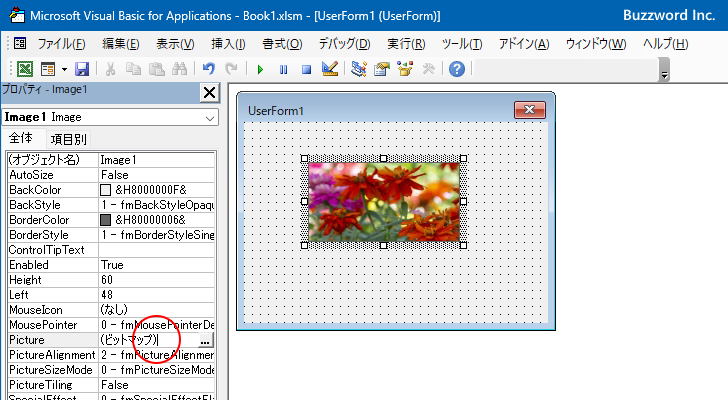Open Project Explorer icon
728x400 pixels.
pyautogui.click(x=358, y=69)
